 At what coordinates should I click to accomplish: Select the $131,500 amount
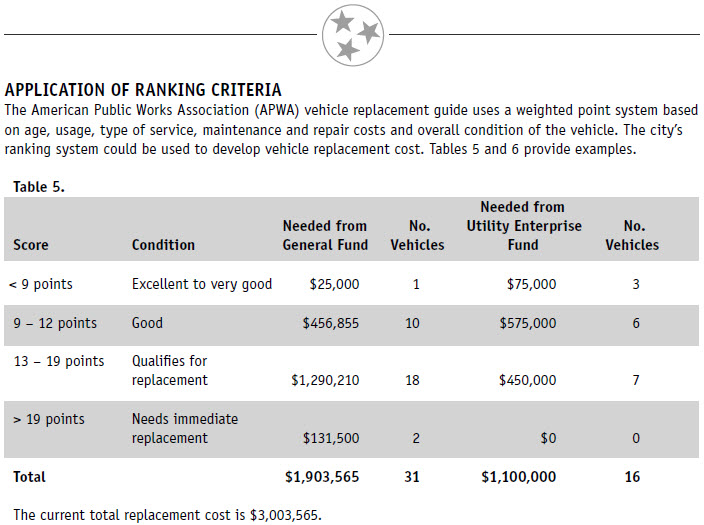point(331,438)
